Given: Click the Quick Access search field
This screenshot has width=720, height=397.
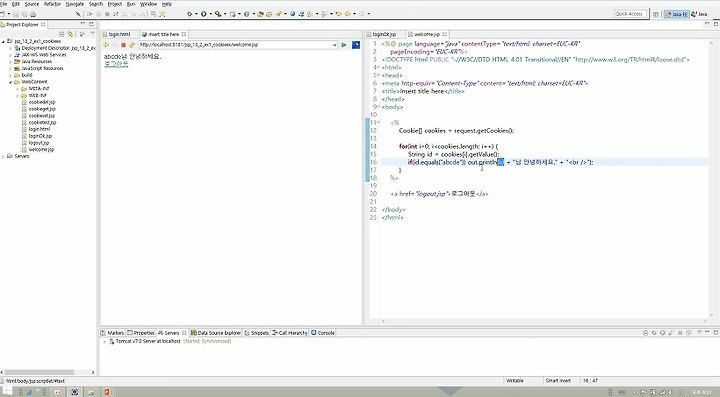Looking at the screenshot, I should [630, 14].
